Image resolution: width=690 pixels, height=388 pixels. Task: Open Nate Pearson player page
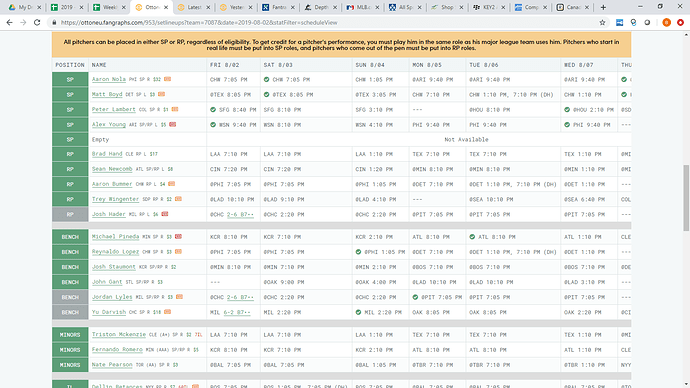[112, 364]
